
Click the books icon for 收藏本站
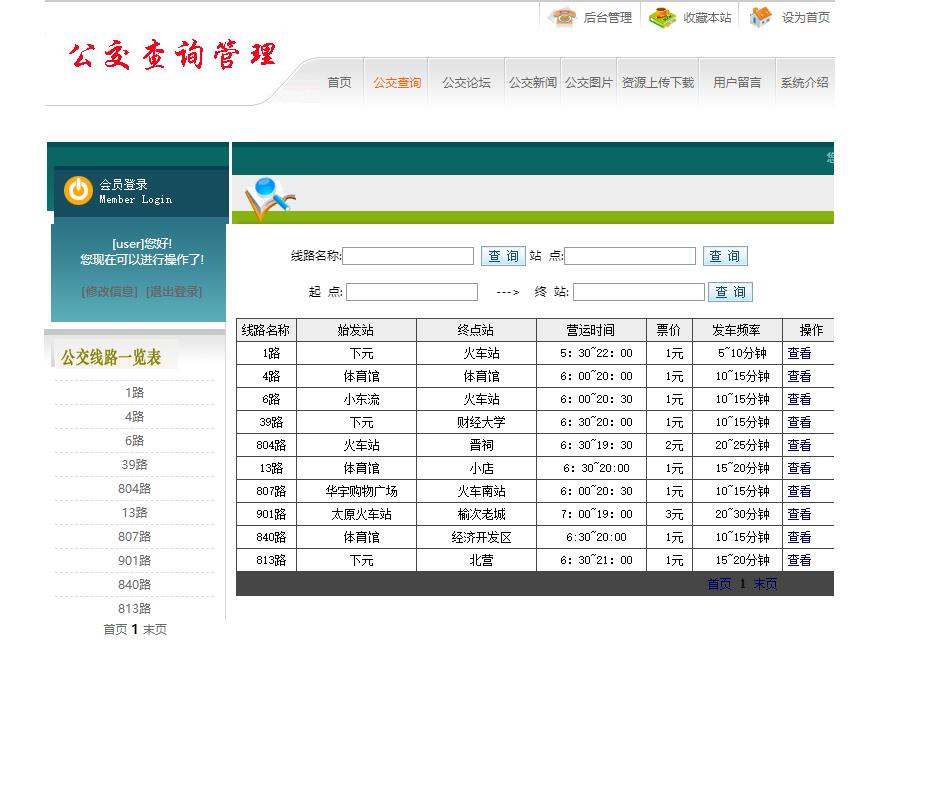pyautogui.click(x=661, y=16)
